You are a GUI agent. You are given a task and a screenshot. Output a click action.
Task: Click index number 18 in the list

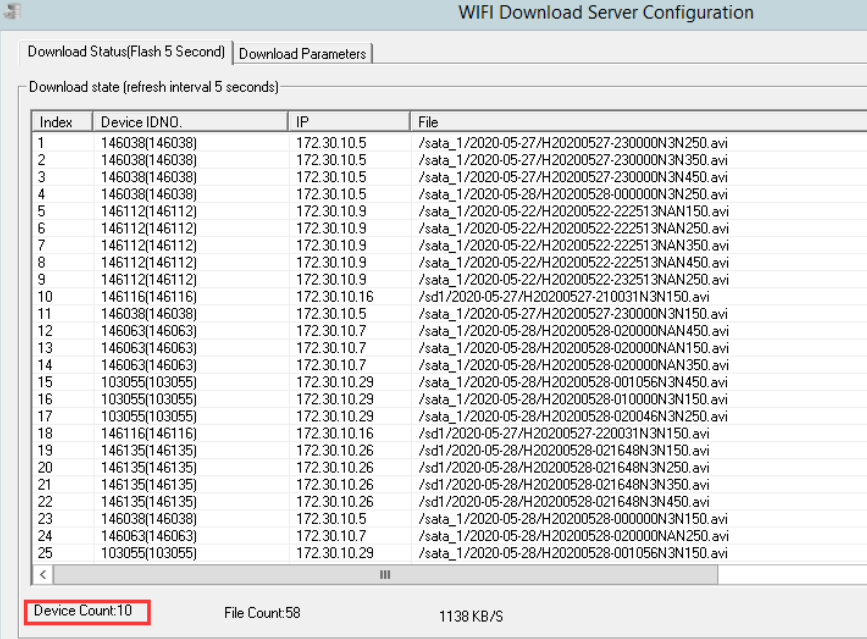pyautogui.click(x=45, y=433)
